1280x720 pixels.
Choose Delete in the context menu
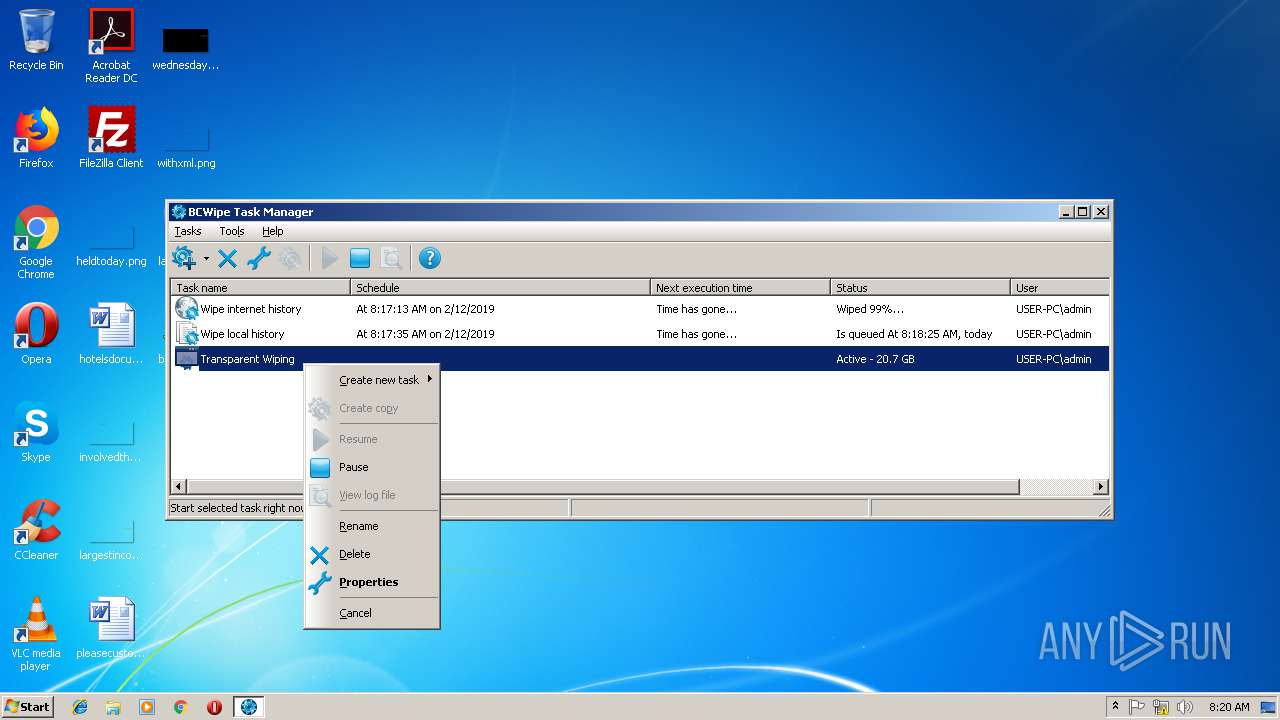(372, 554)
